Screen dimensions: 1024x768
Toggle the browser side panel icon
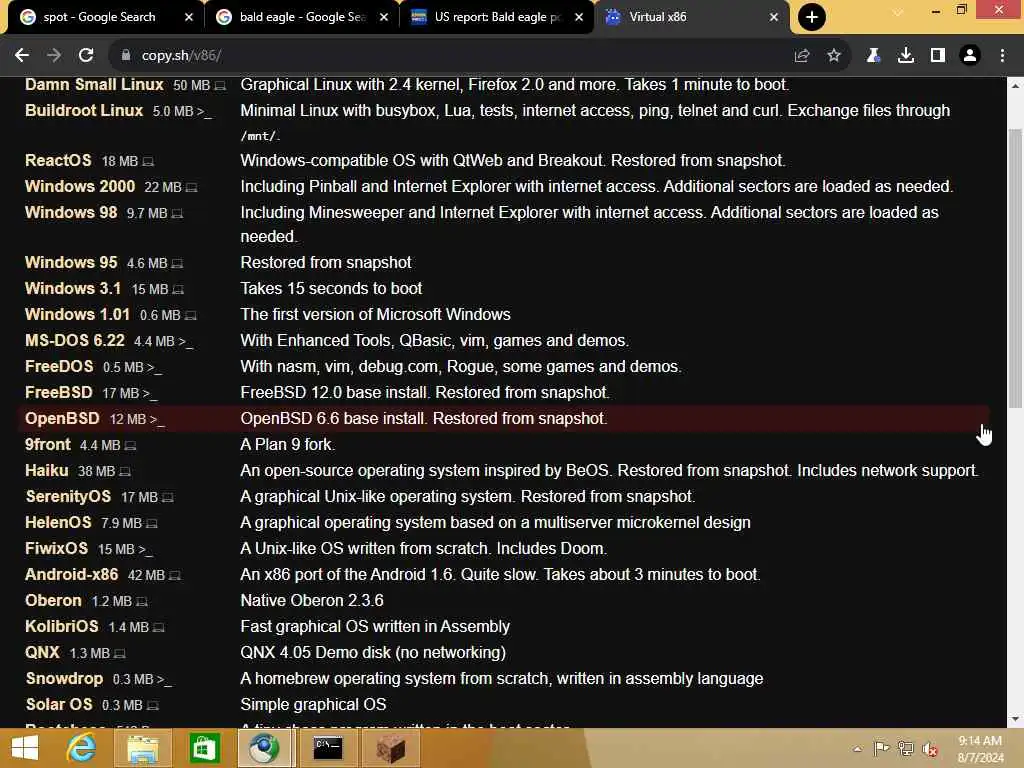(938, 56)
